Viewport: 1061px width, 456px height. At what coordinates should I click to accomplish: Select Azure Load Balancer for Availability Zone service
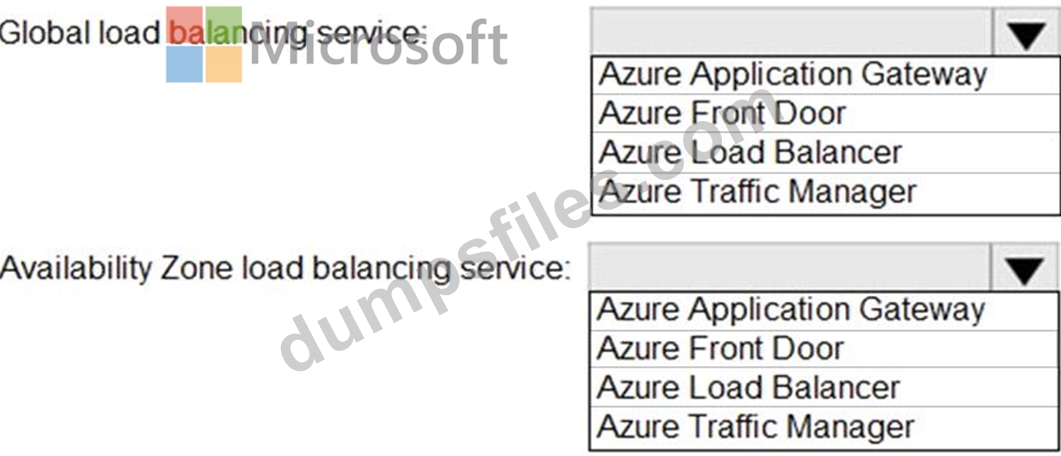pos(823,388)
